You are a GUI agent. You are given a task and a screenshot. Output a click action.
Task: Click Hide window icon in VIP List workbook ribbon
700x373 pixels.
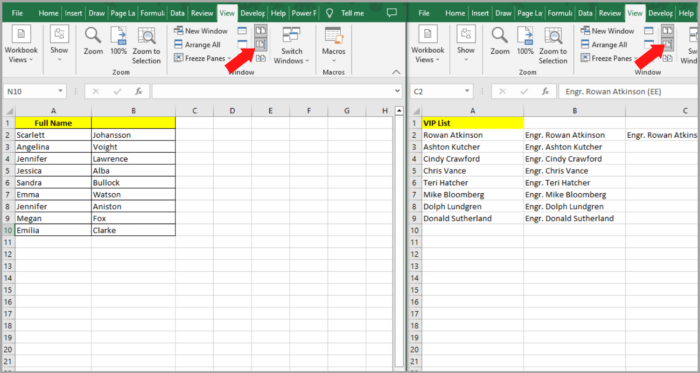point(649,45)
